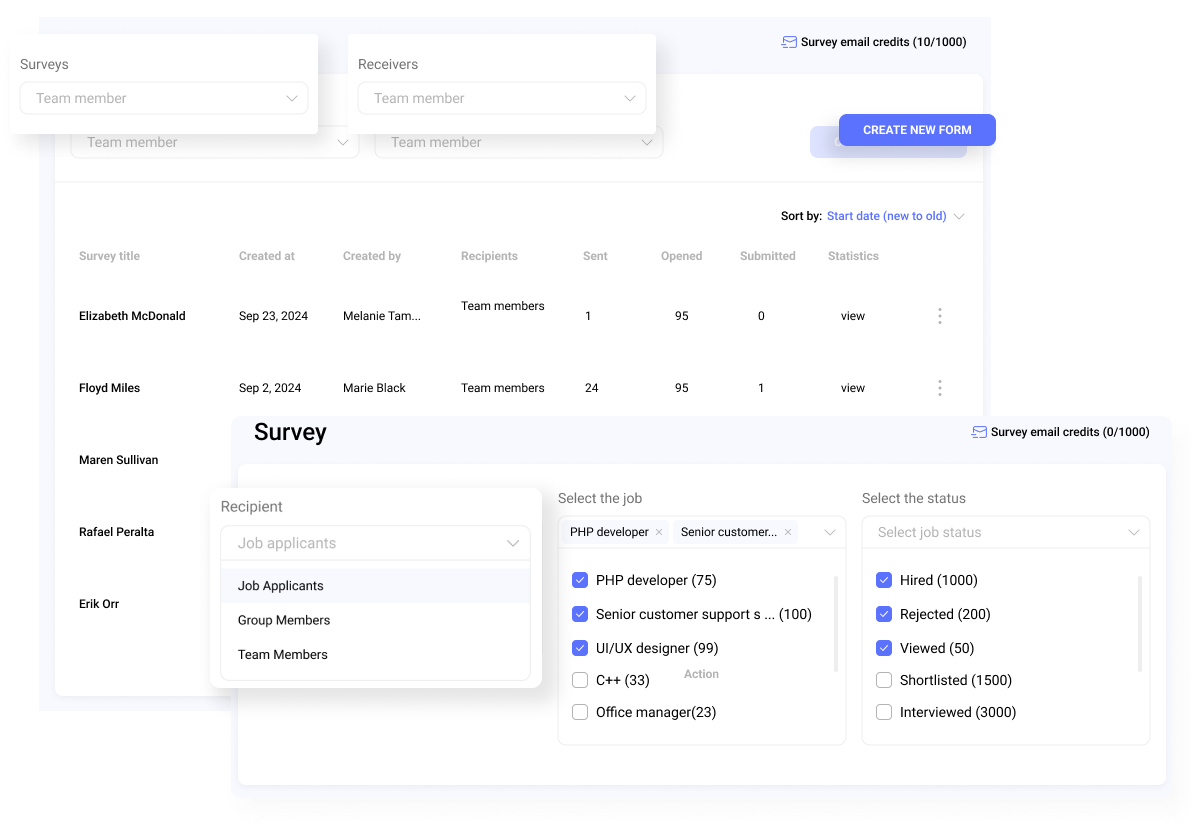This screenshot has height=831, width=1202.
Task: Remove the PHP developer filter chip
Action: [x=658, y=532]
